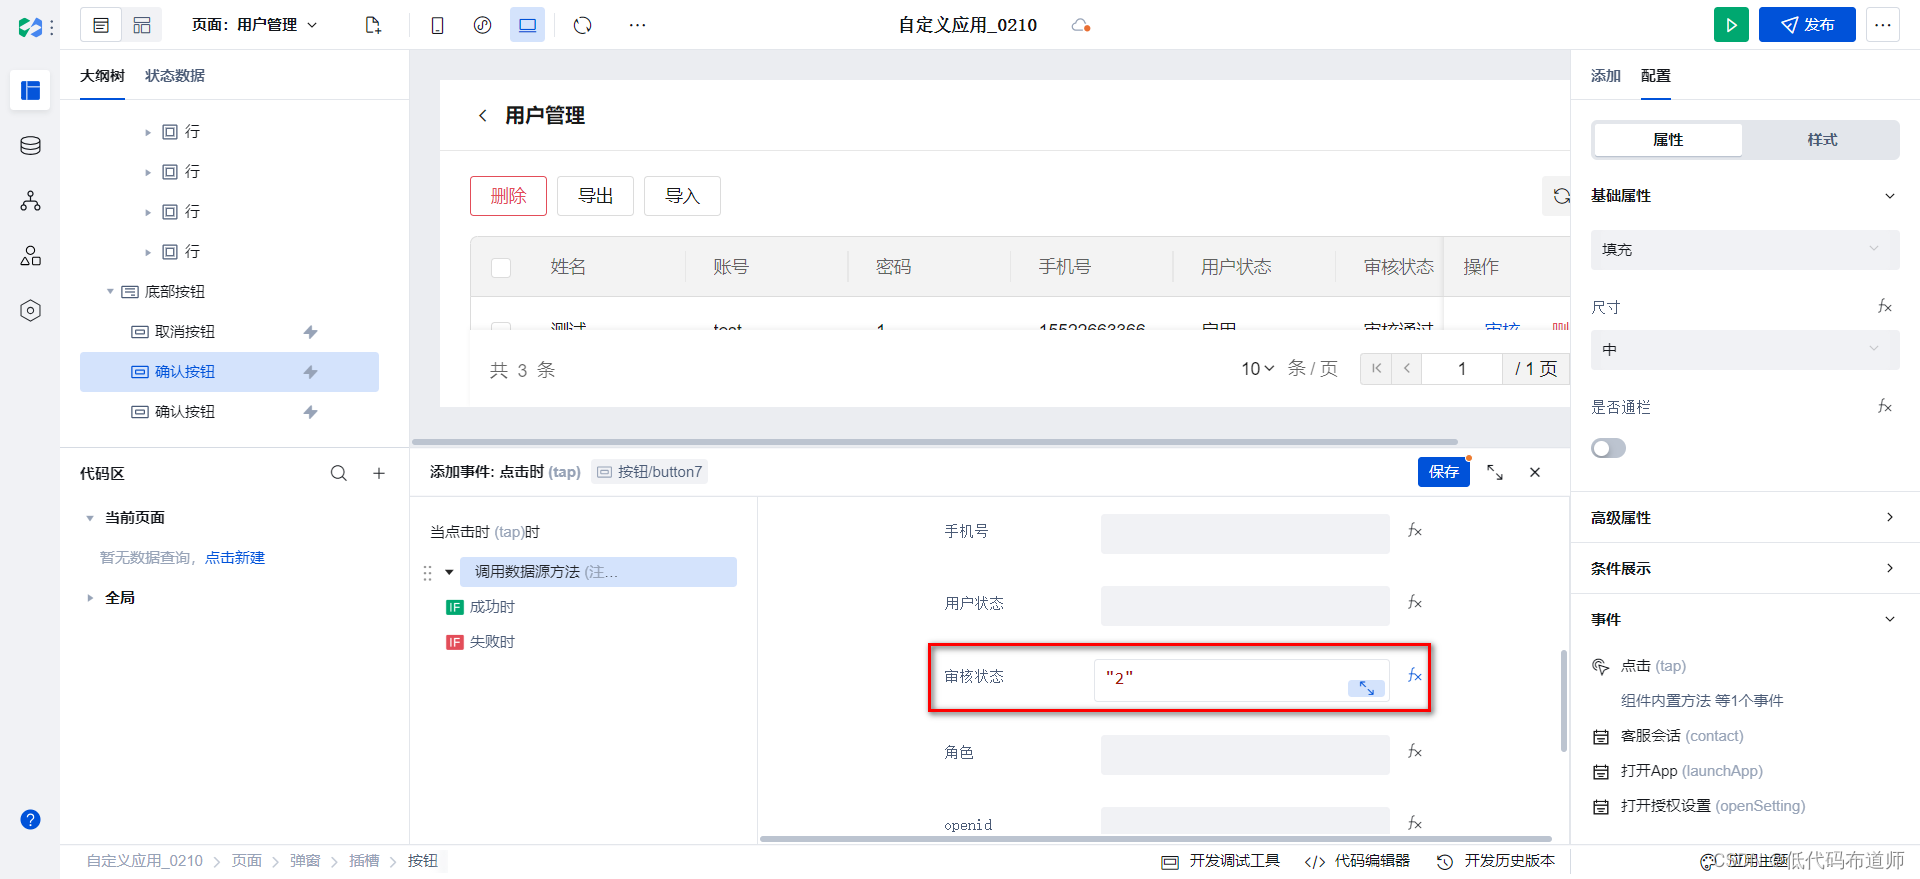The width and height of the screenshot is (1920, 879).
Task: Expand the 条件展示 section
Action: point(1890,568)
